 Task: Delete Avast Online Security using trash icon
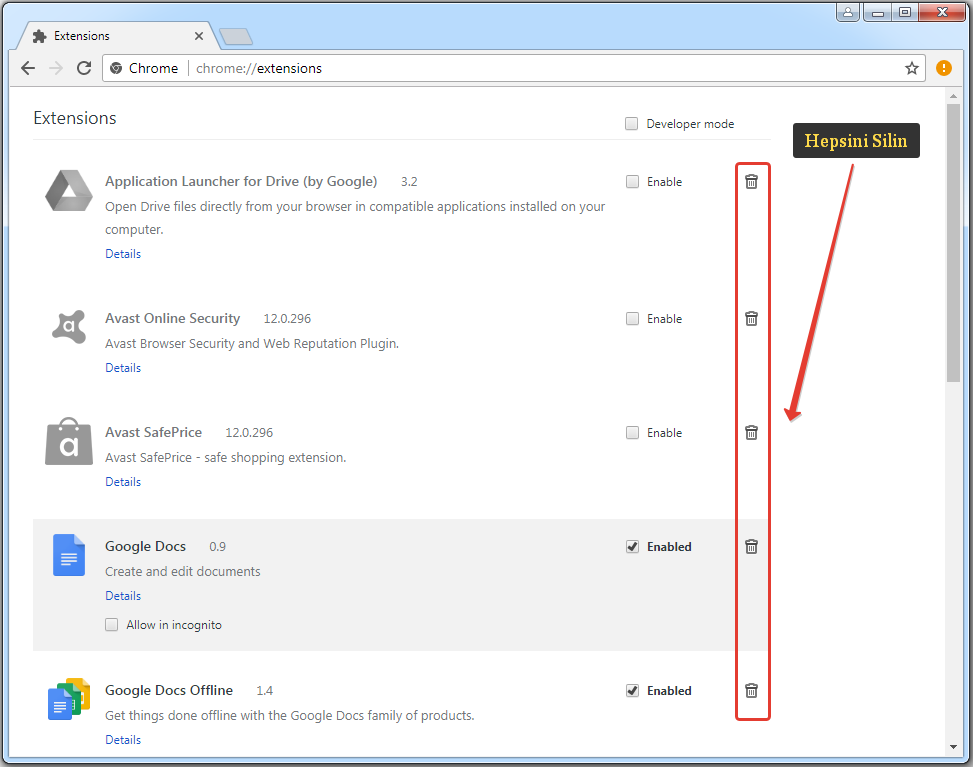(751, 318)
